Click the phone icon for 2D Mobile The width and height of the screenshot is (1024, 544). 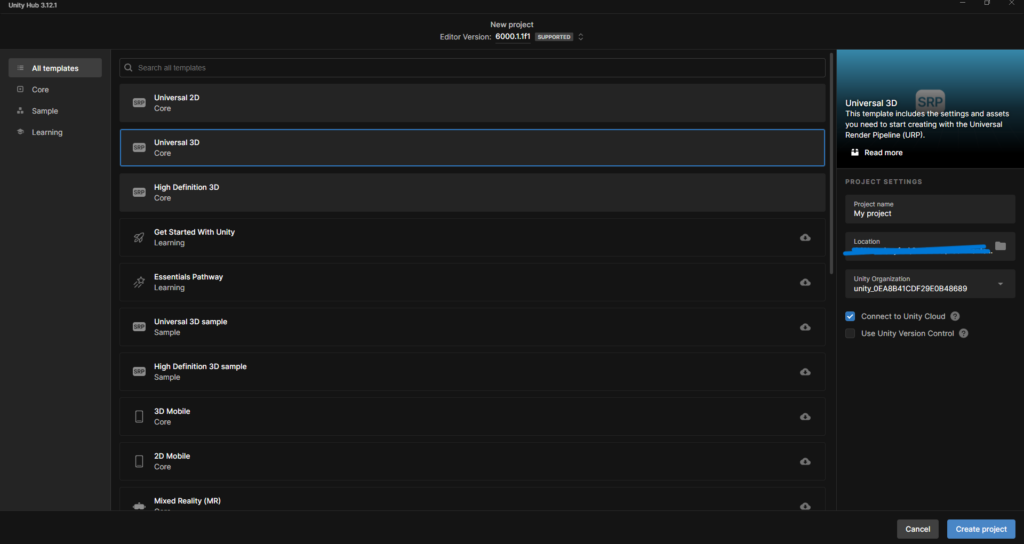(139, 461)
